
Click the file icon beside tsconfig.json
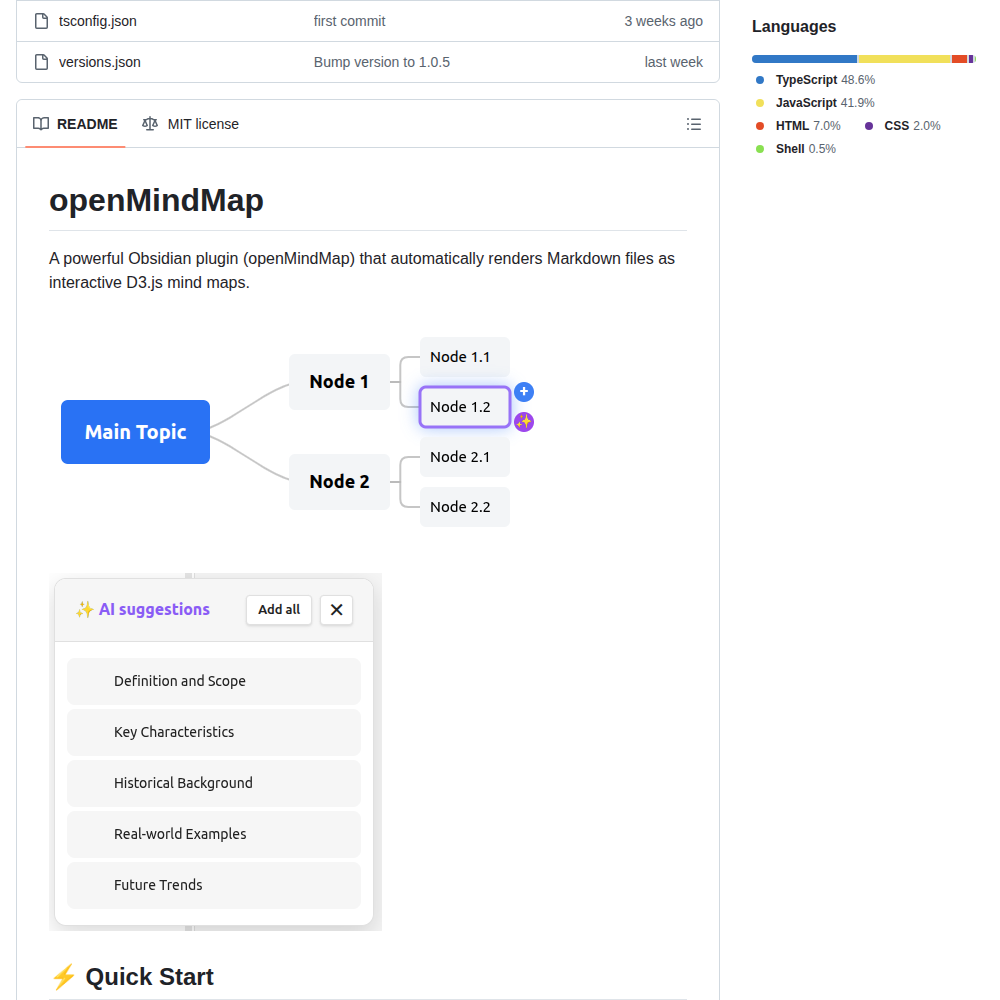(40, 20)
